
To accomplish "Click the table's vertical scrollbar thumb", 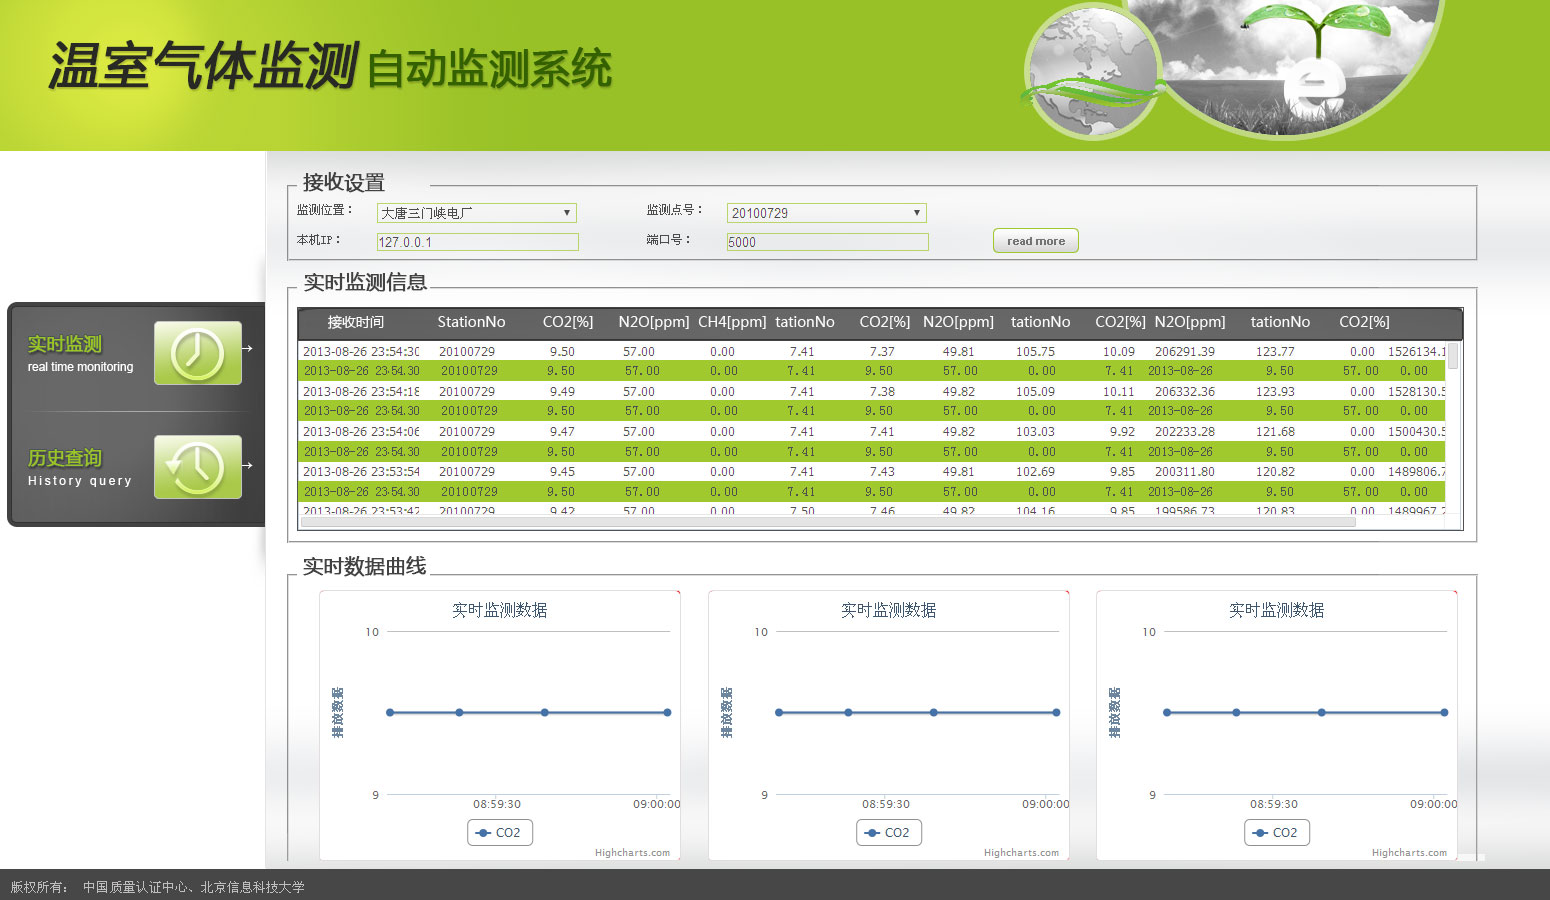I will 1453,357.
